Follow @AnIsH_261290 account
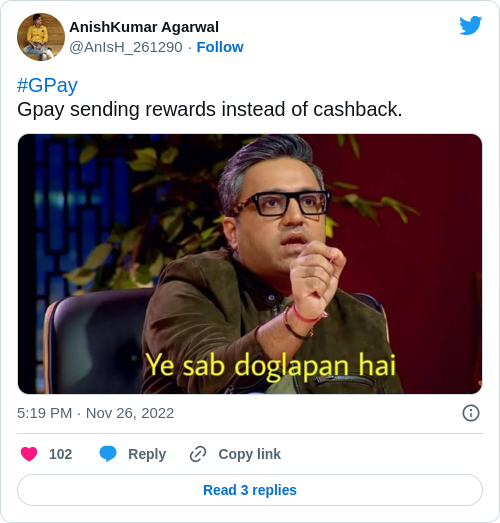This screenshot has width=500, height=523. pyautogui.click(x=220, y=47)
